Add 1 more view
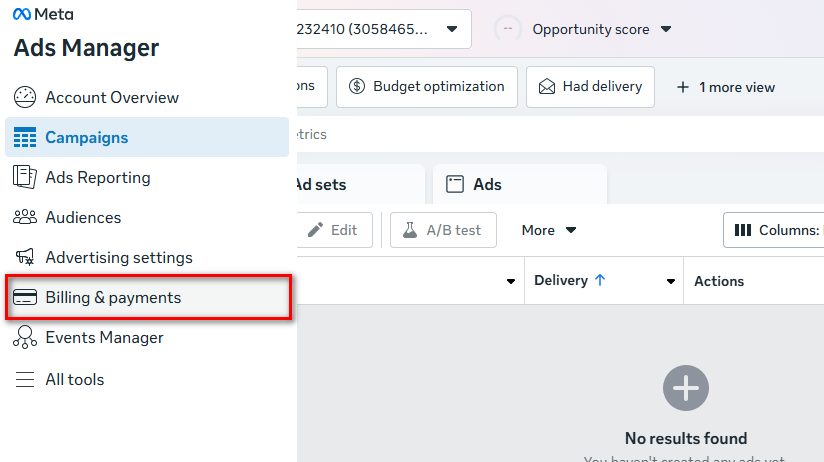Viewport: 824px width, 462px height. [x=726, y=87]
